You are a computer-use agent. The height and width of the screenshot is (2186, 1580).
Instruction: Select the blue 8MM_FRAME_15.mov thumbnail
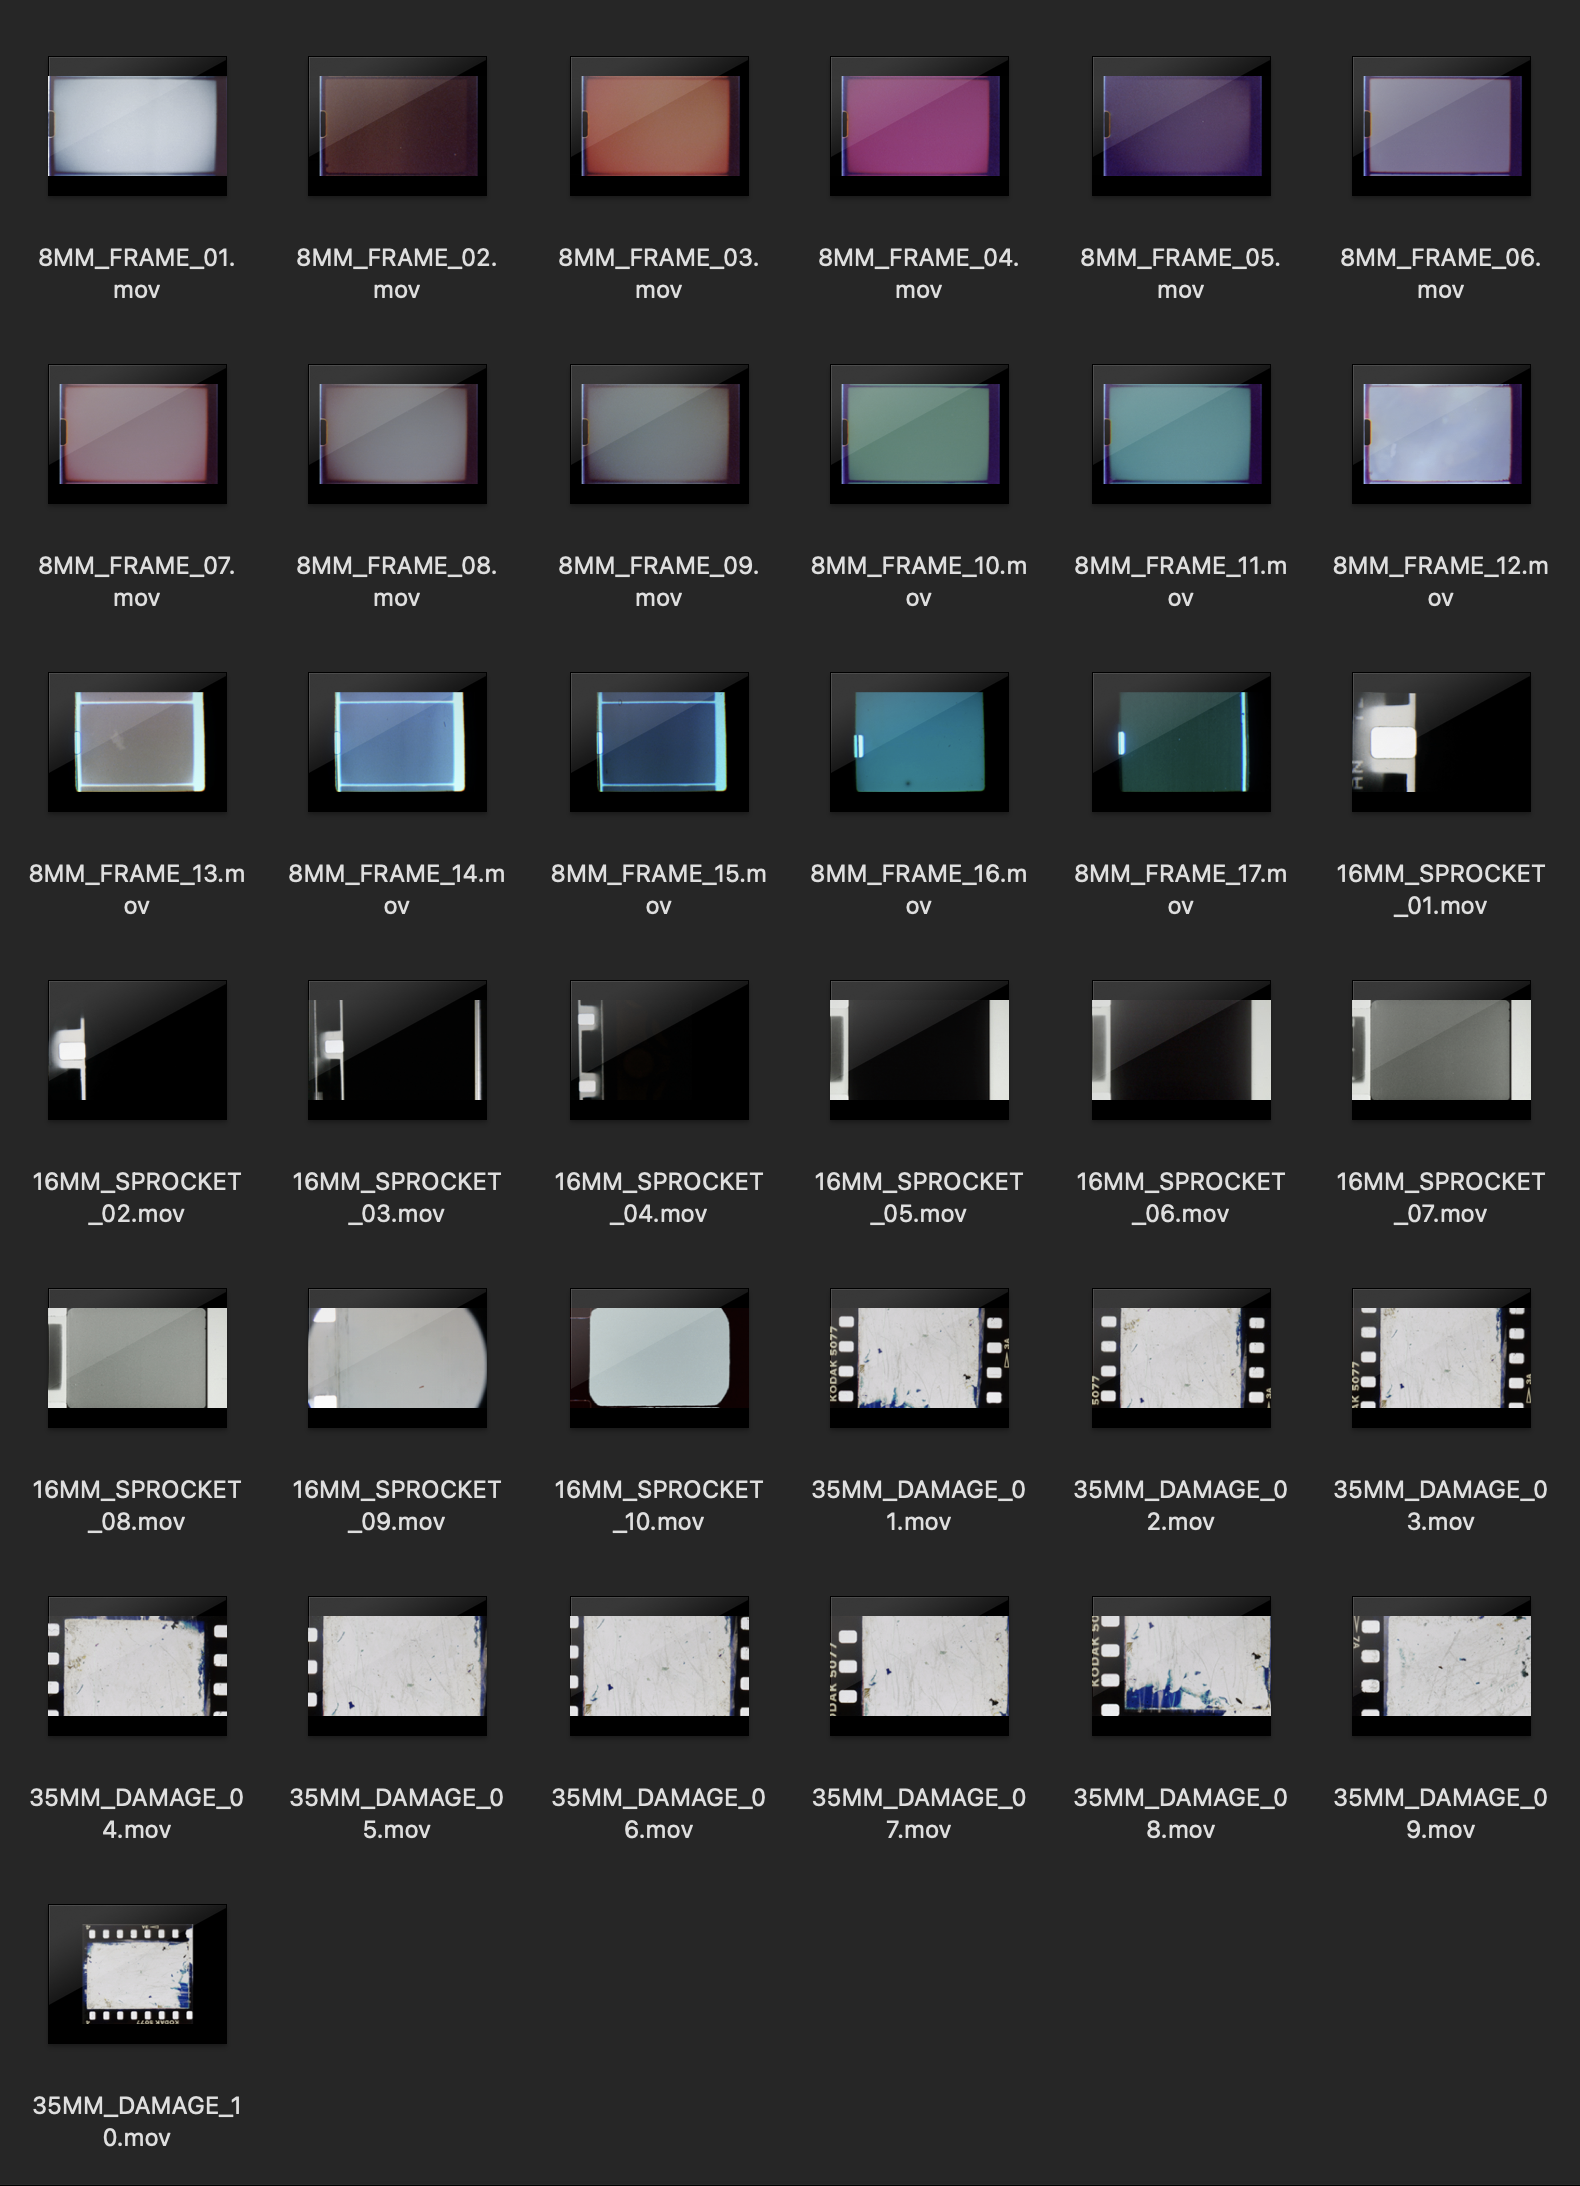(x=659, y=742)
